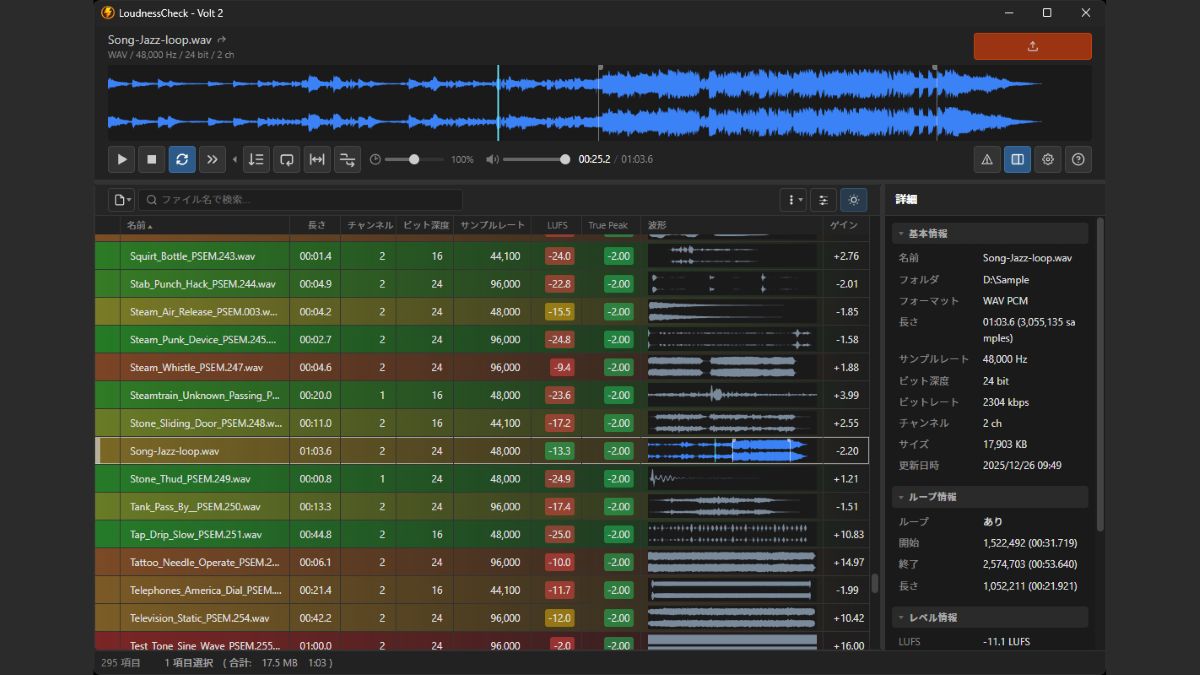Sort by the True Peak column header
1200x675 pixels.
608,225
